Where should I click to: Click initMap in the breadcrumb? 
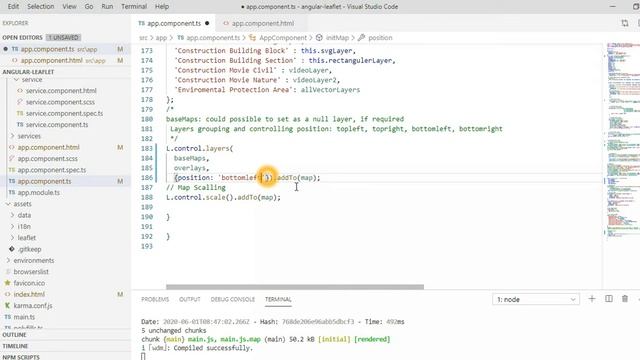(337, 38)
